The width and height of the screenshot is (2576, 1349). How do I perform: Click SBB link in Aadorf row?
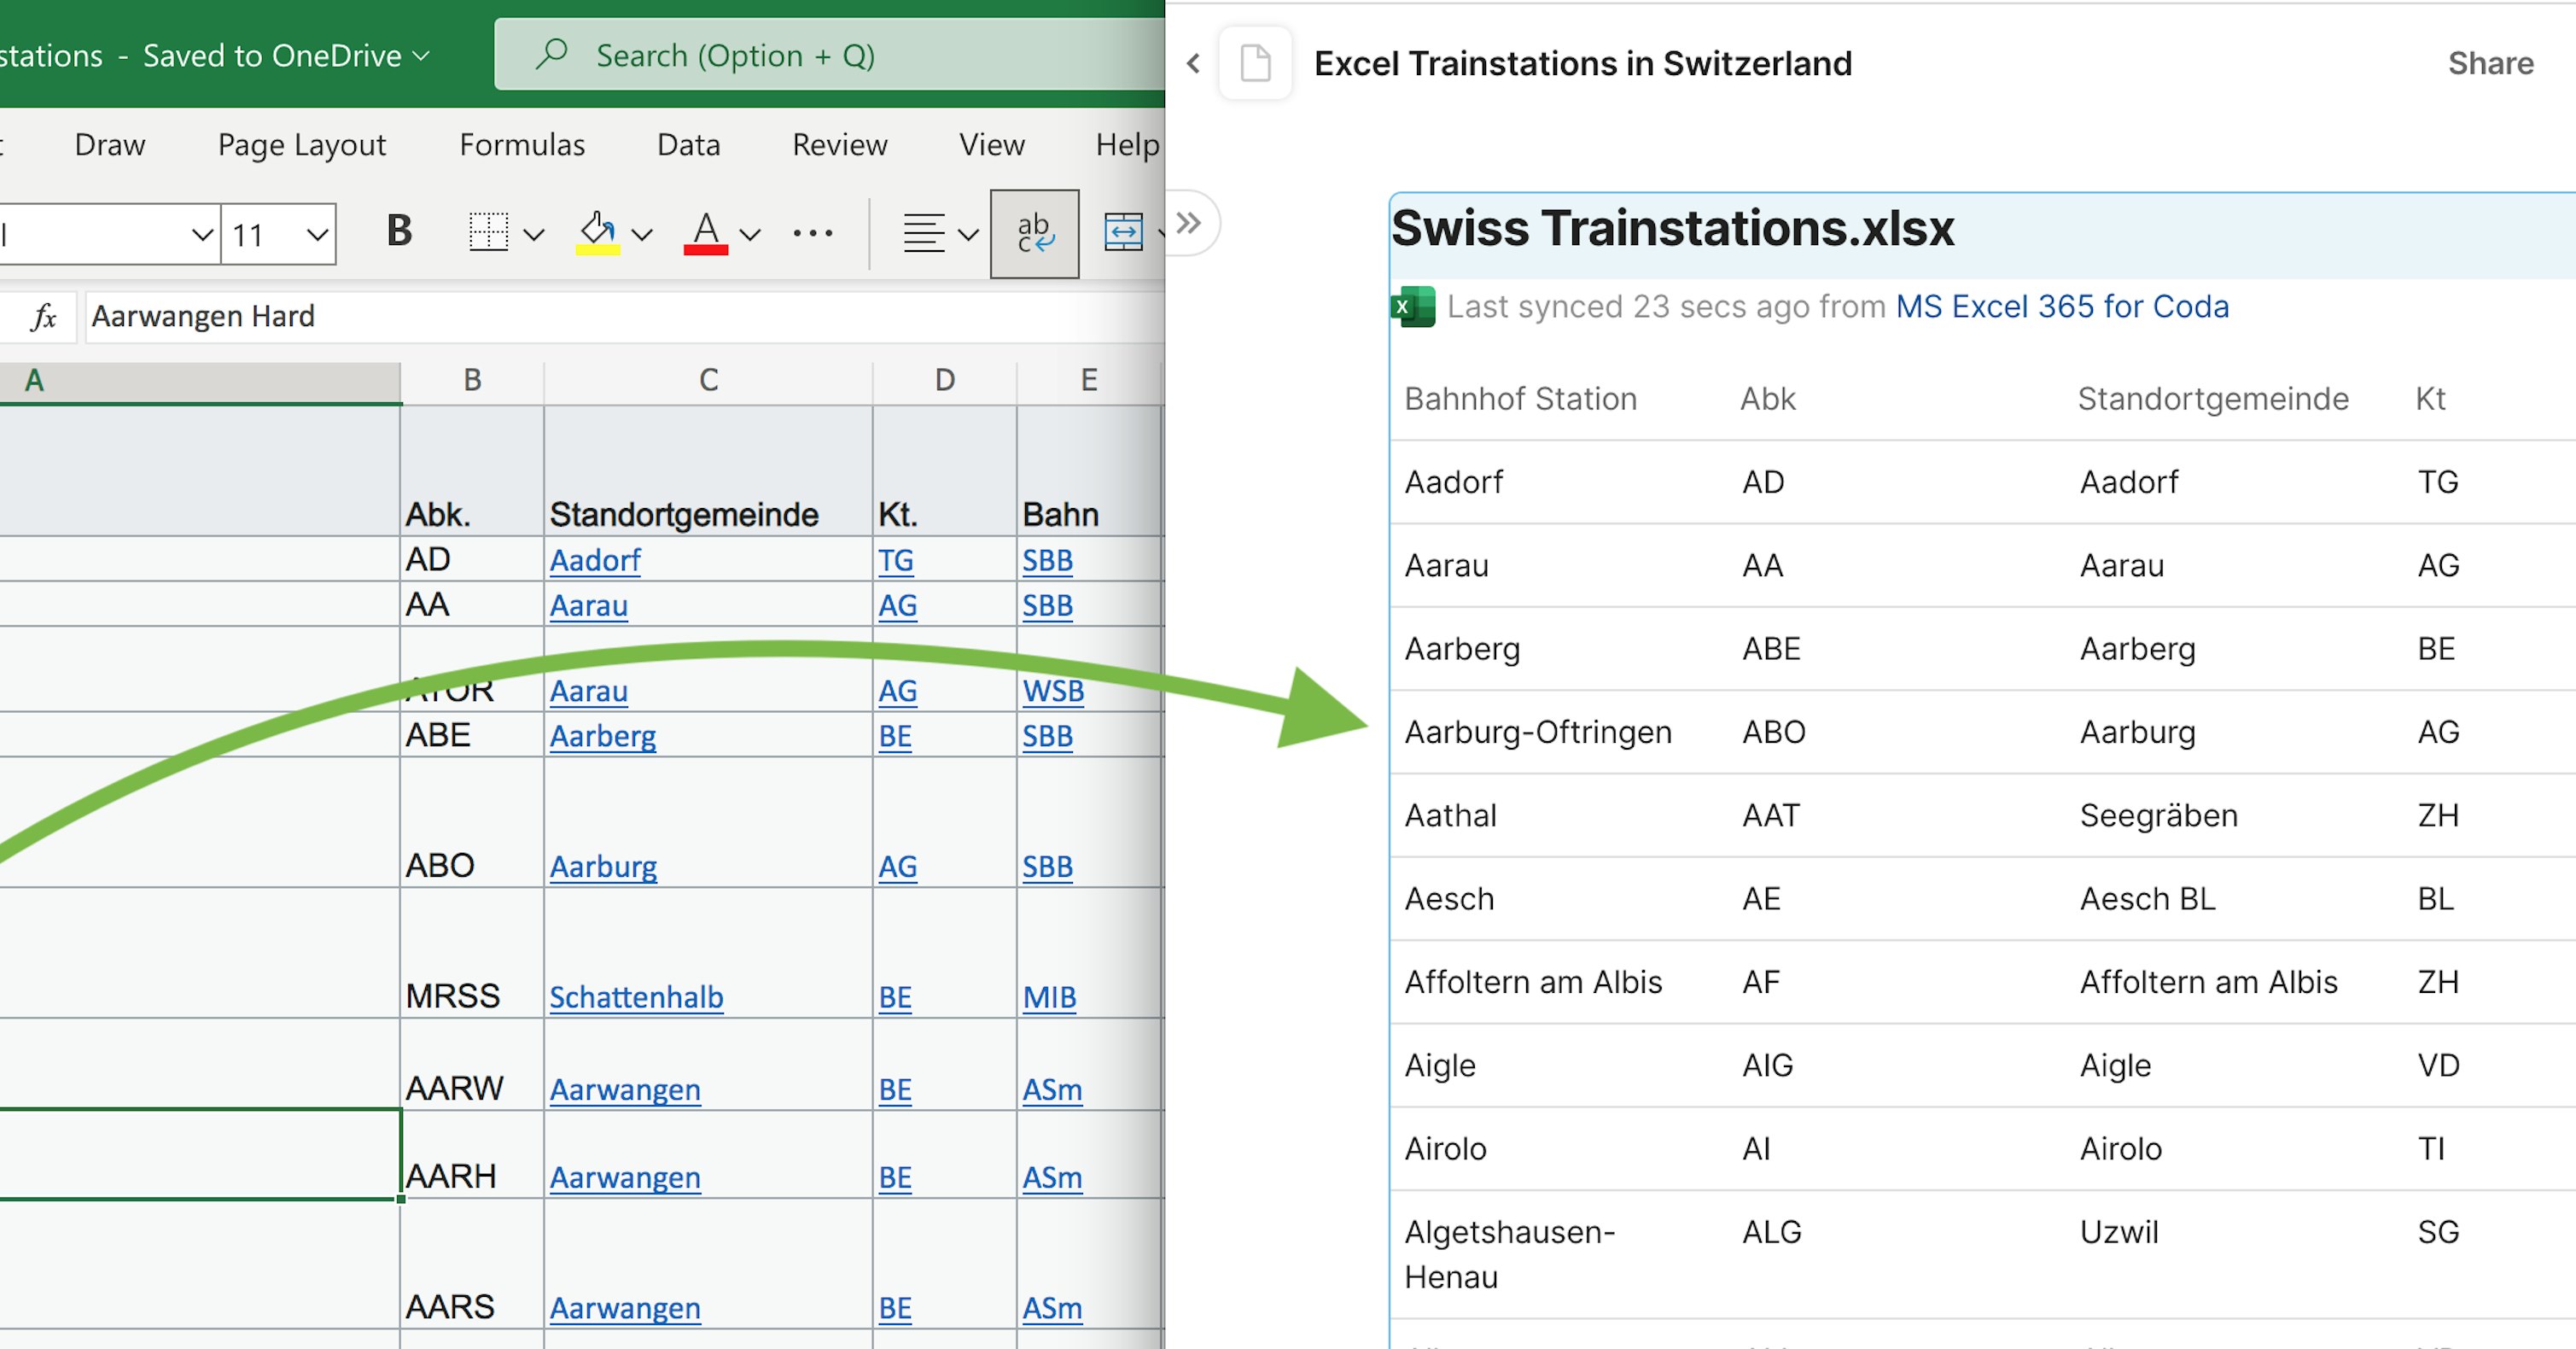coord(1047,561)
